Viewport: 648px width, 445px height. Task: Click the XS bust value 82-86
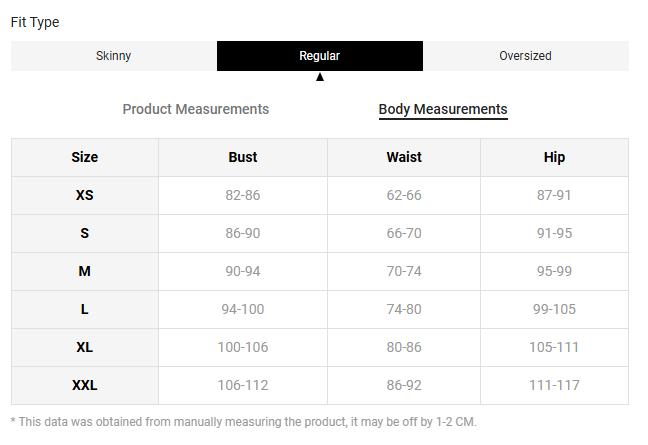242,195
